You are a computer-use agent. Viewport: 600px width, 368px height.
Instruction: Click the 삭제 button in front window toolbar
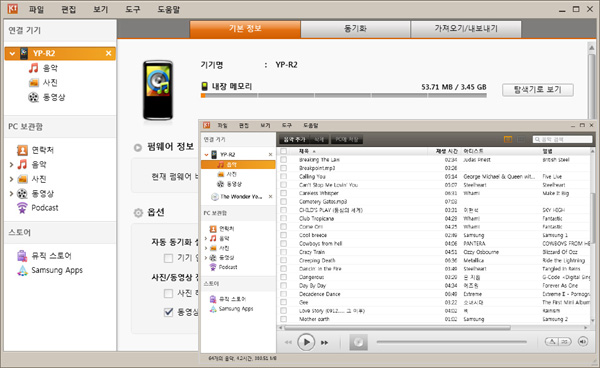[x=319, y=140]
